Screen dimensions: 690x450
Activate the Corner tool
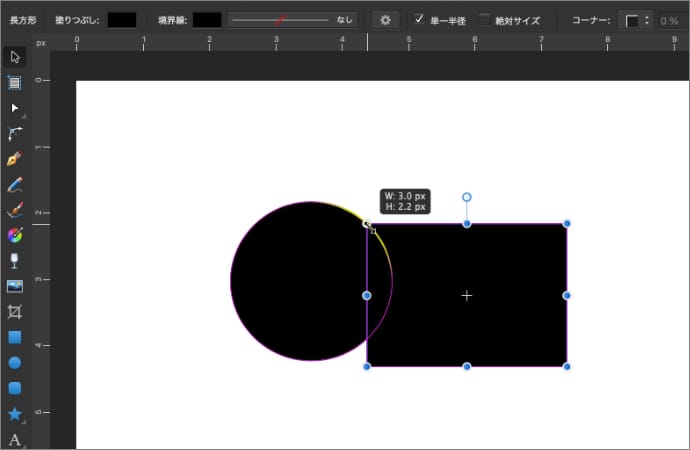click(x=15, y=133)
